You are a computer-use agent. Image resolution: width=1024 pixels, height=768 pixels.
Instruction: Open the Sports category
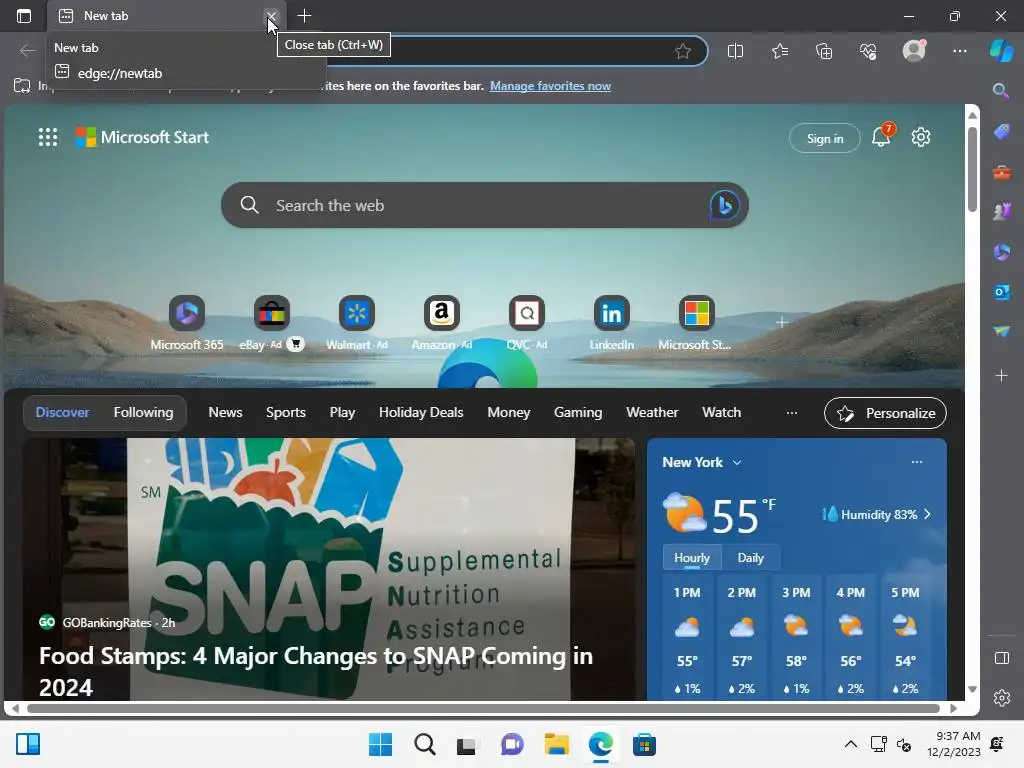(x=285, y=413)
